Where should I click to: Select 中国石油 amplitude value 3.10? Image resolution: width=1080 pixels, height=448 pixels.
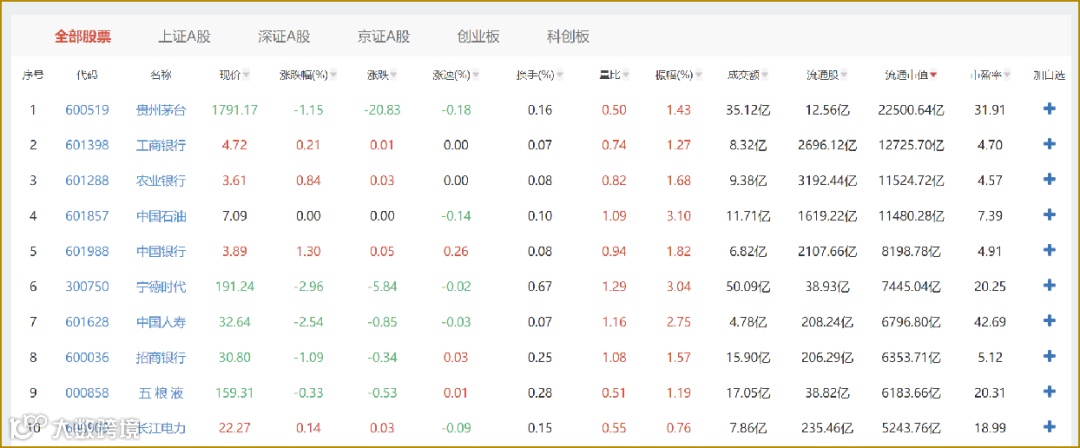coord(678,216)
